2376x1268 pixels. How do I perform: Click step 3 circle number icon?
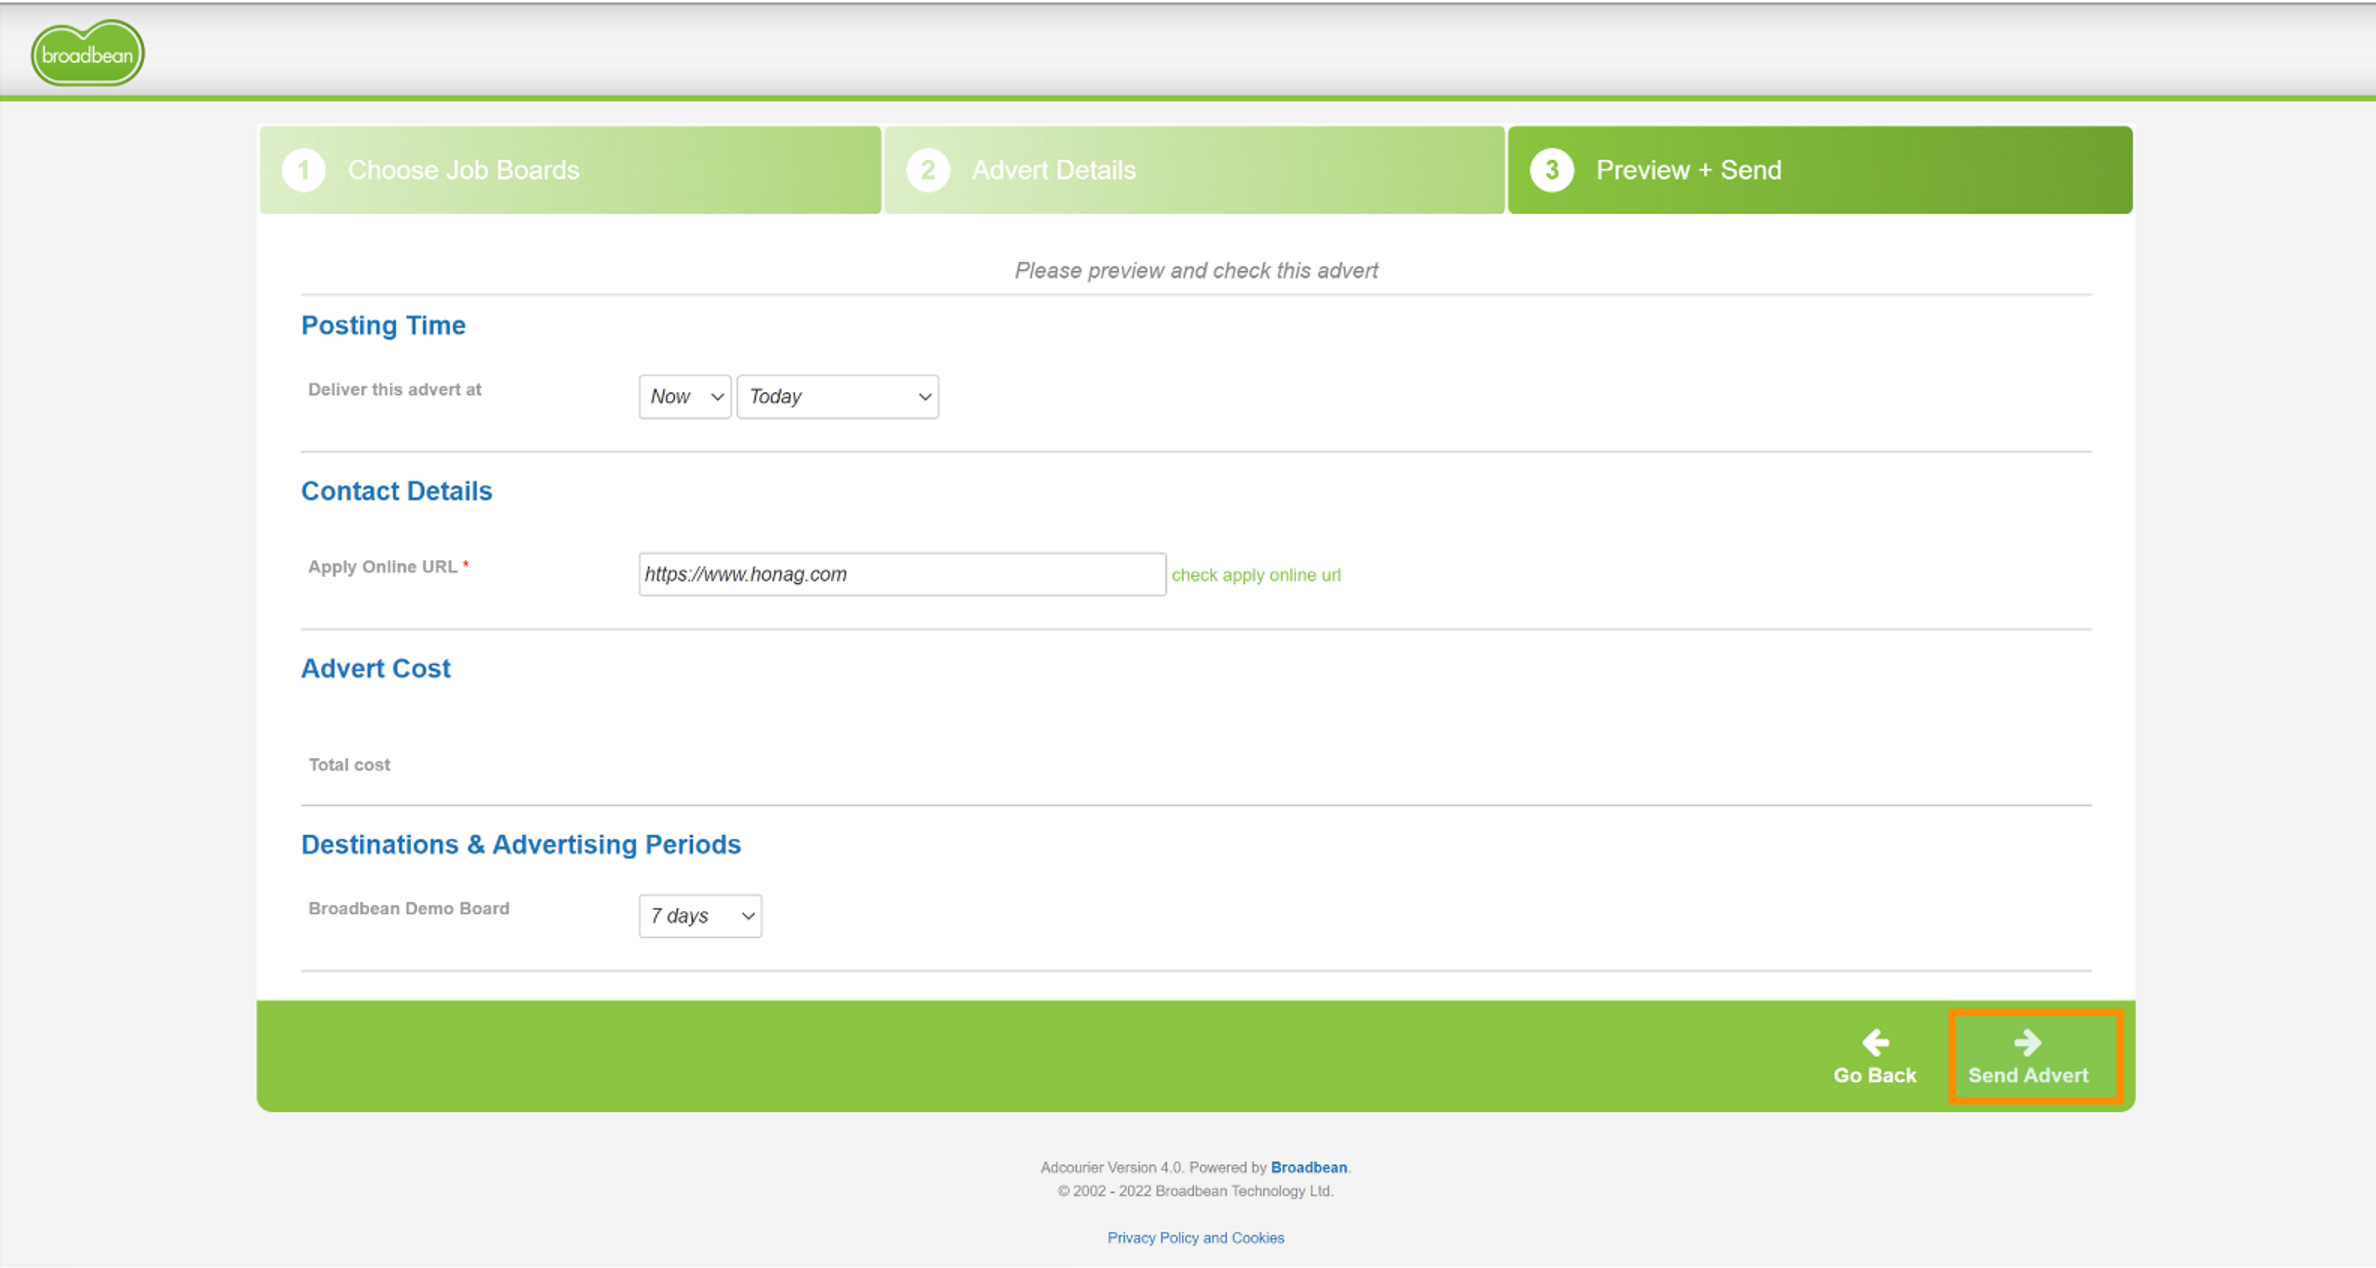[1551, 170]
